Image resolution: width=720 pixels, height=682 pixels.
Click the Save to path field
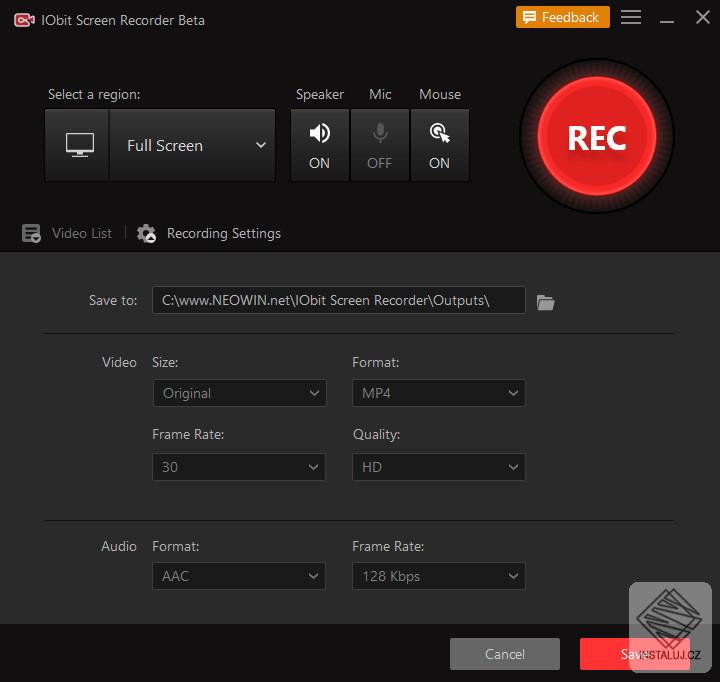338,300
